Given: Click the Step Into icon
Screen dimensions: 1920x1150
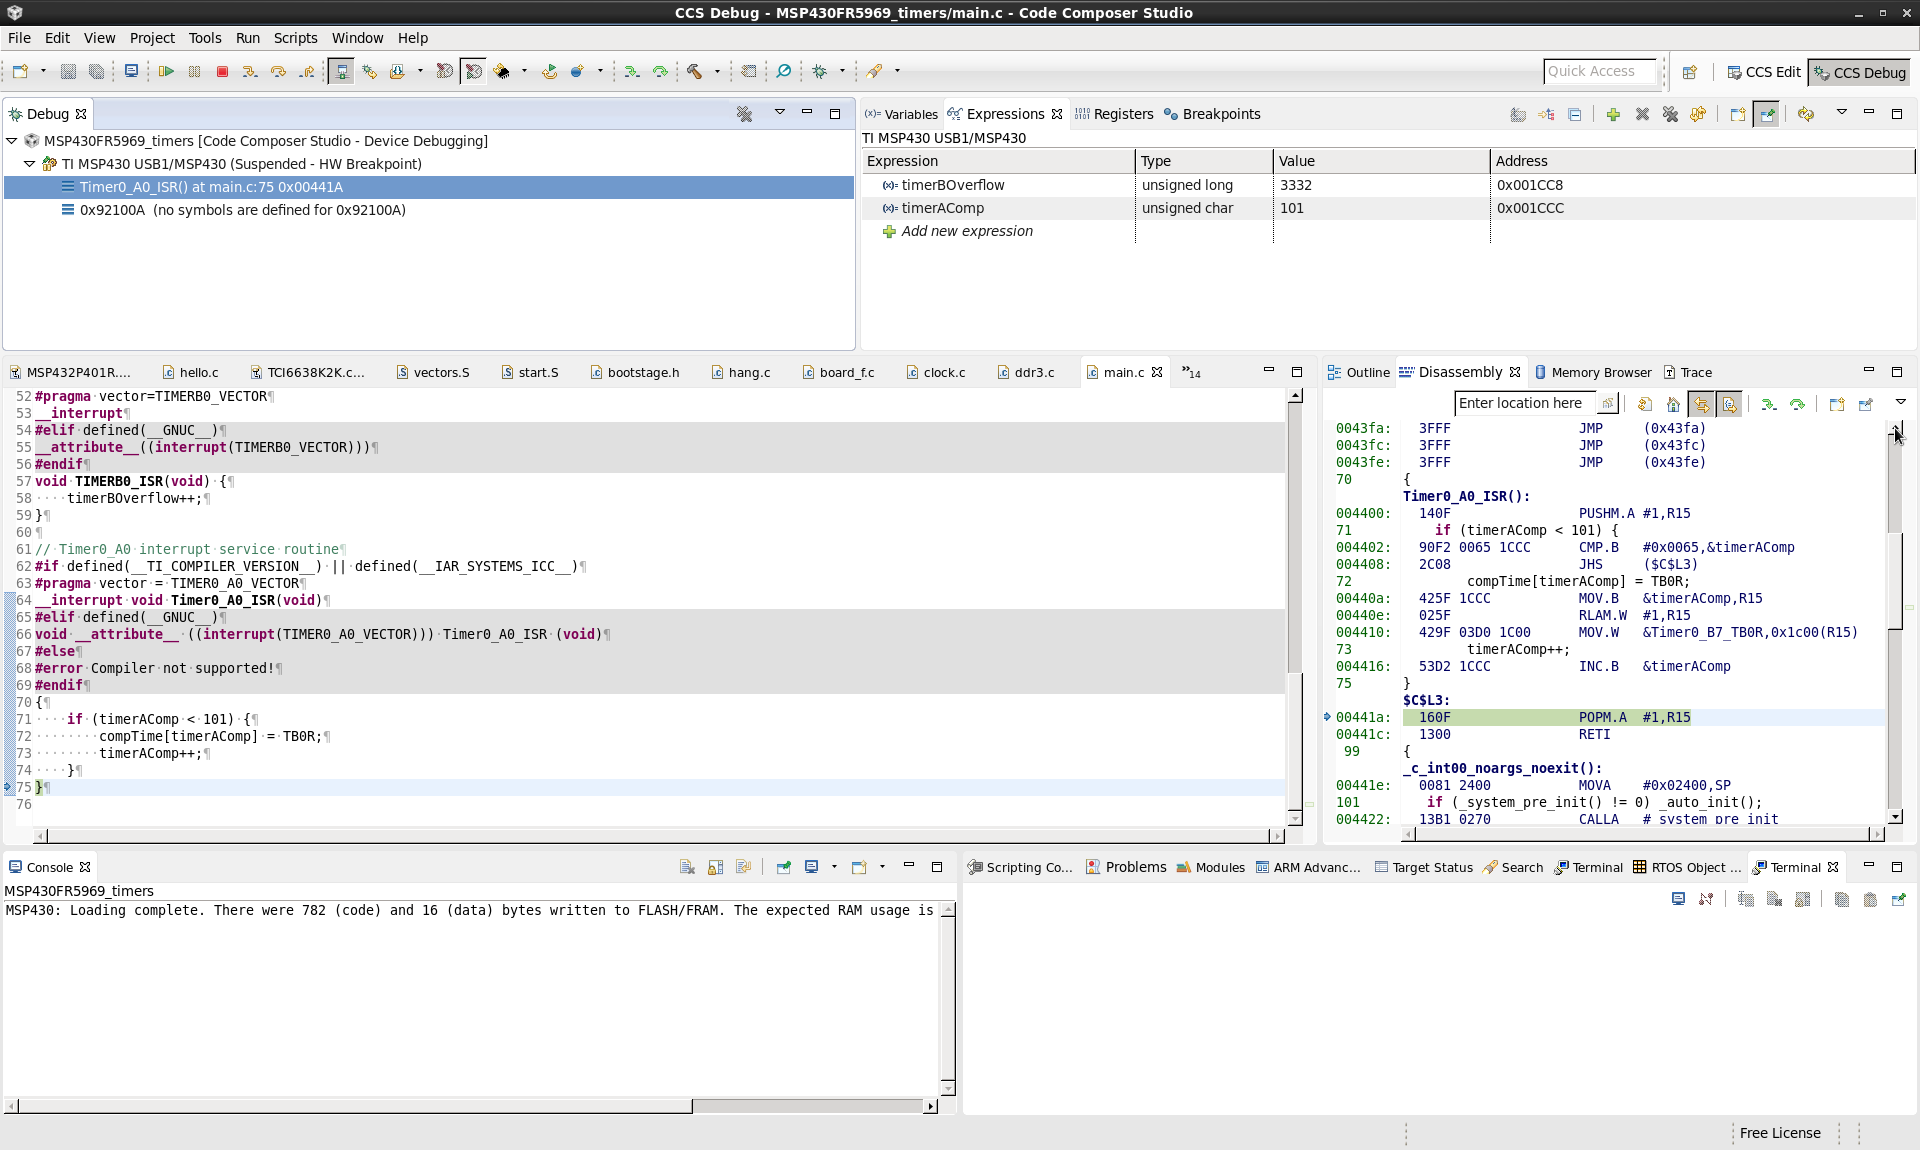Looking at the screenshot, I should (250, 71).
